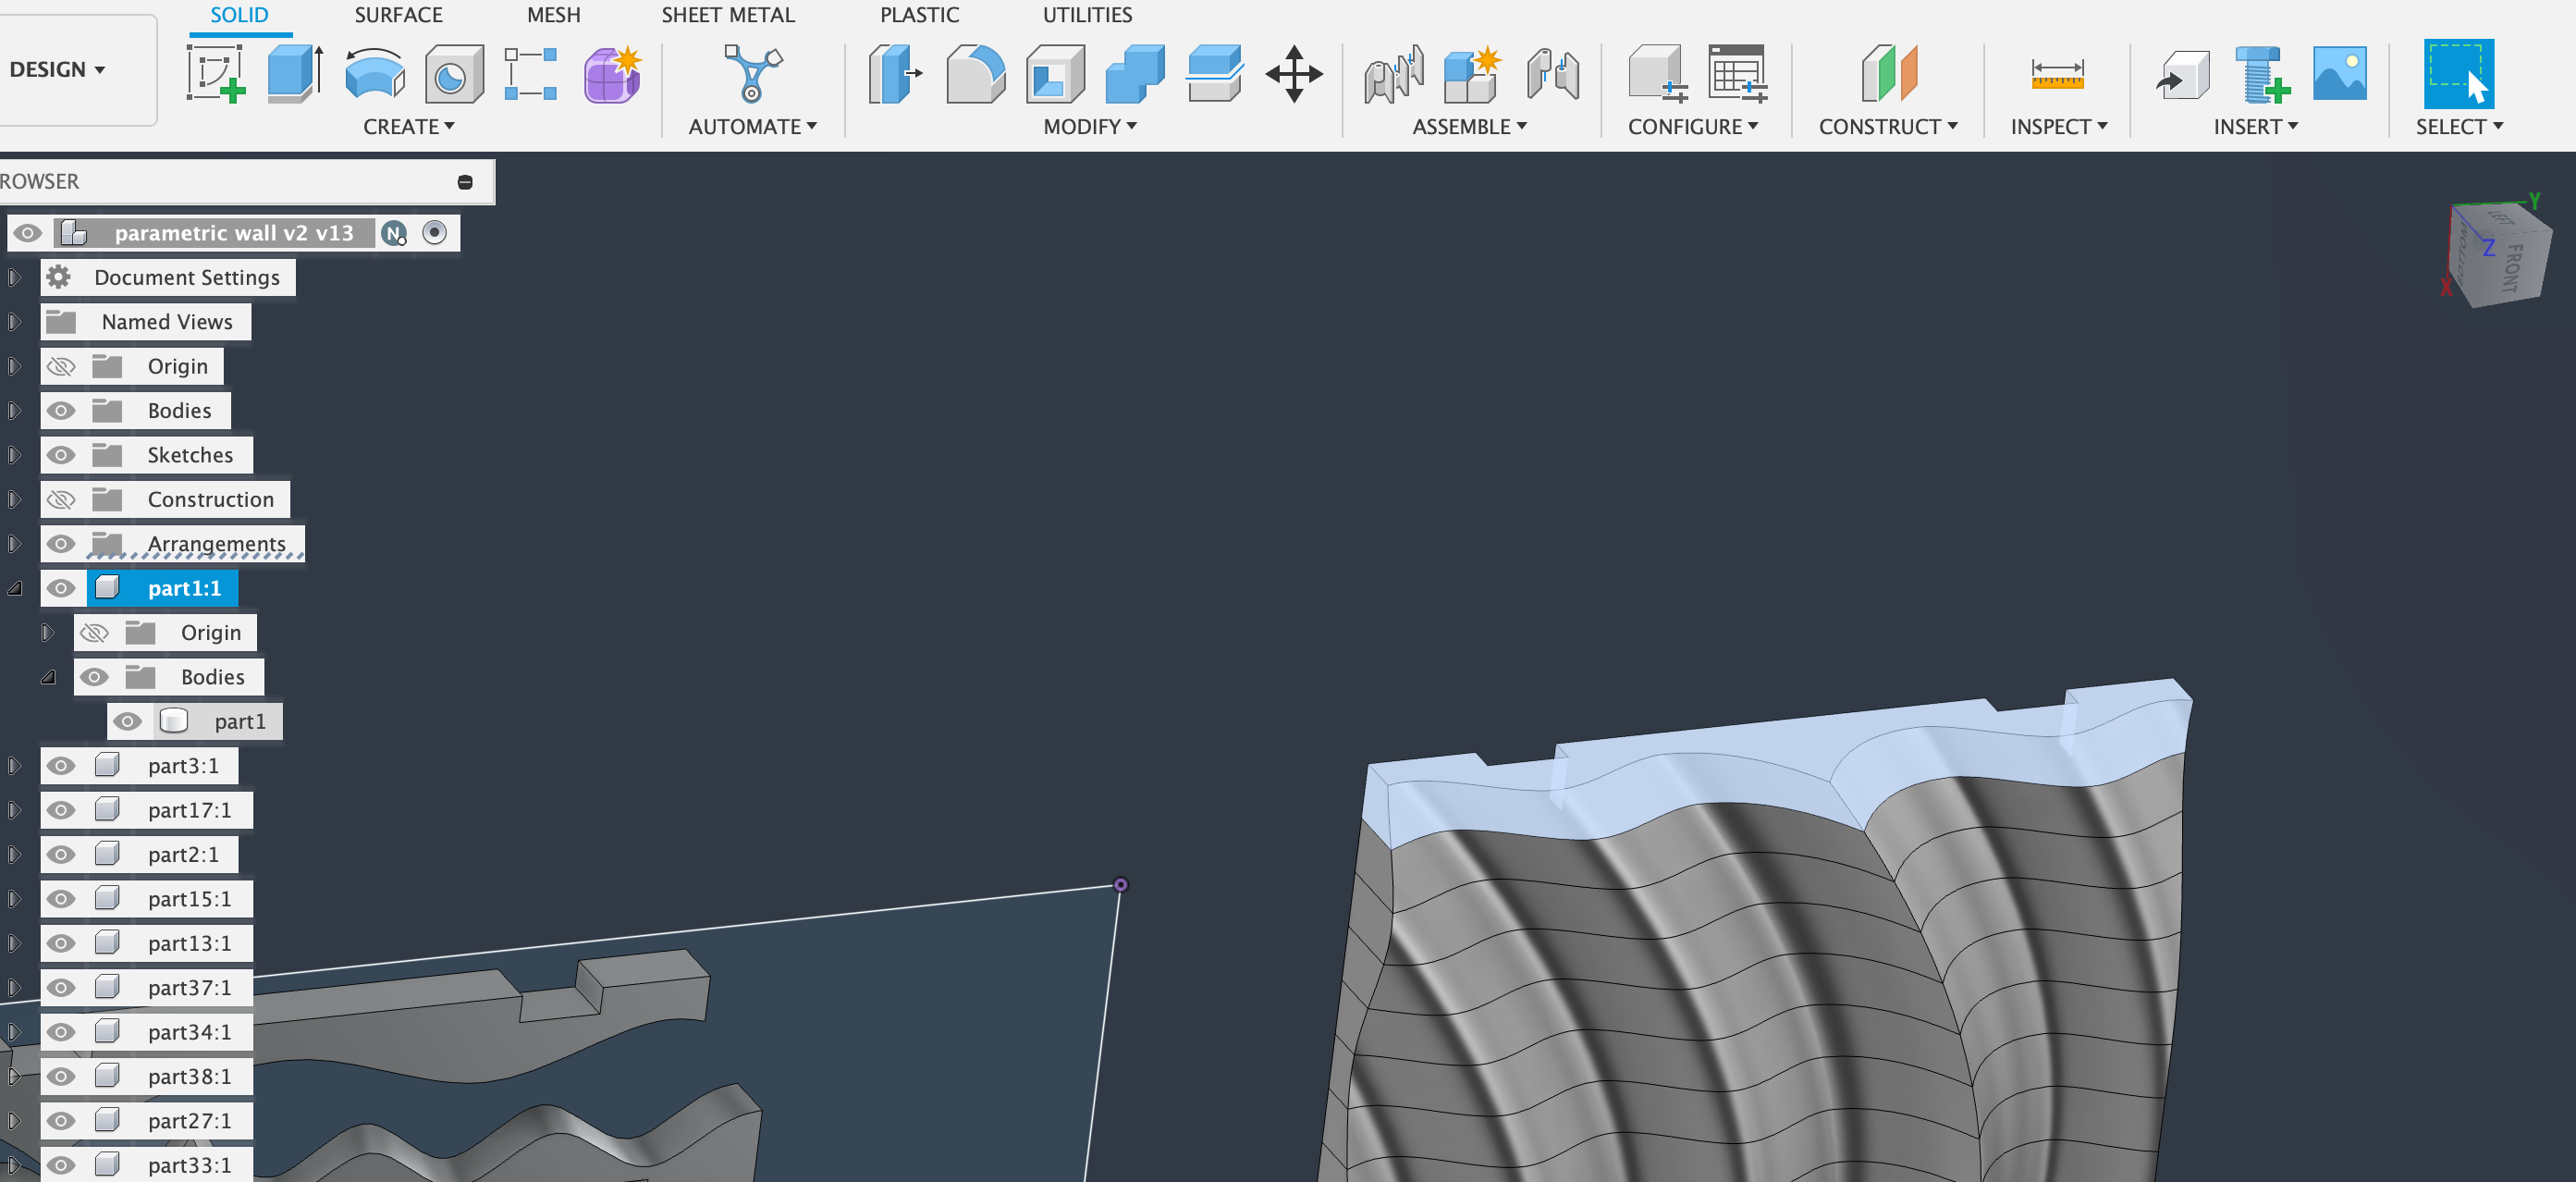Open the INSERT menu
The image size is (2576, 1182).
pyautogui.click(x=2255, y=127)
